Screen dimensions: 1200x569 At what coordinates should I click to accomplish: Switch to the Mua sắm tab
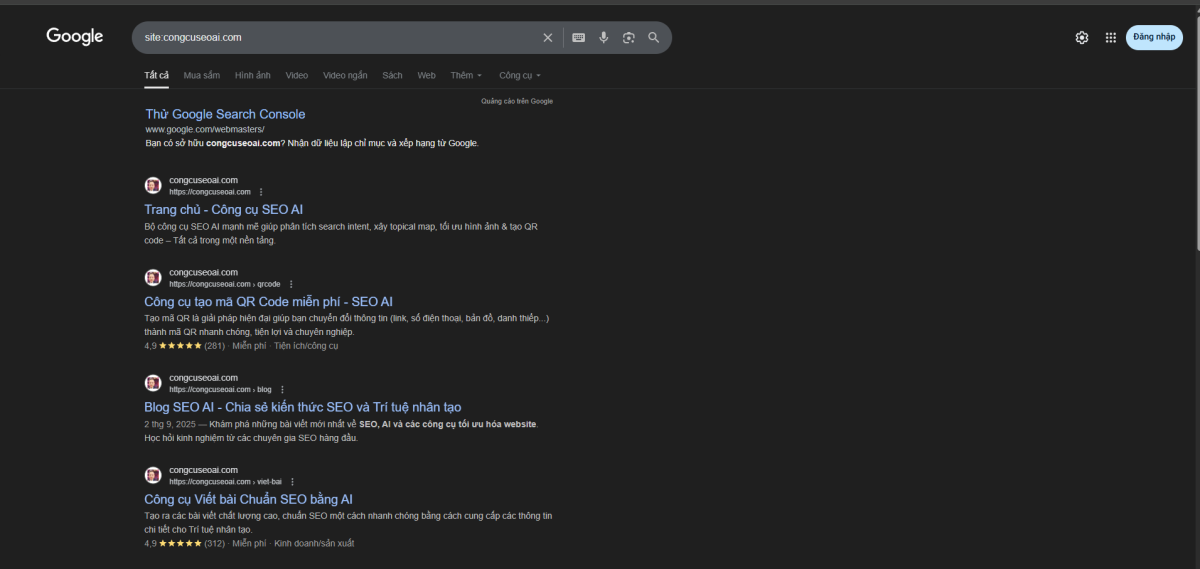tap(201, 75)
